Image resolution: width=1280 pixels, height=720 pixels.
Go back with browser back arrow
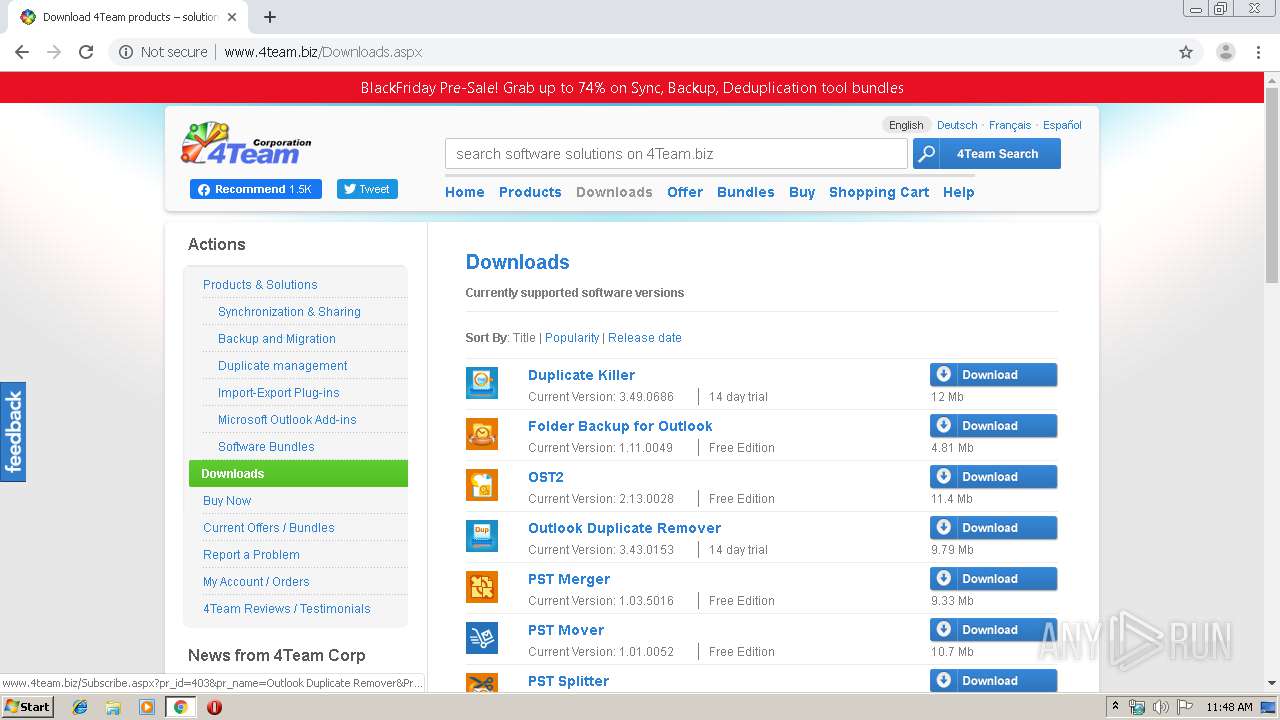[x=22, y=52]
